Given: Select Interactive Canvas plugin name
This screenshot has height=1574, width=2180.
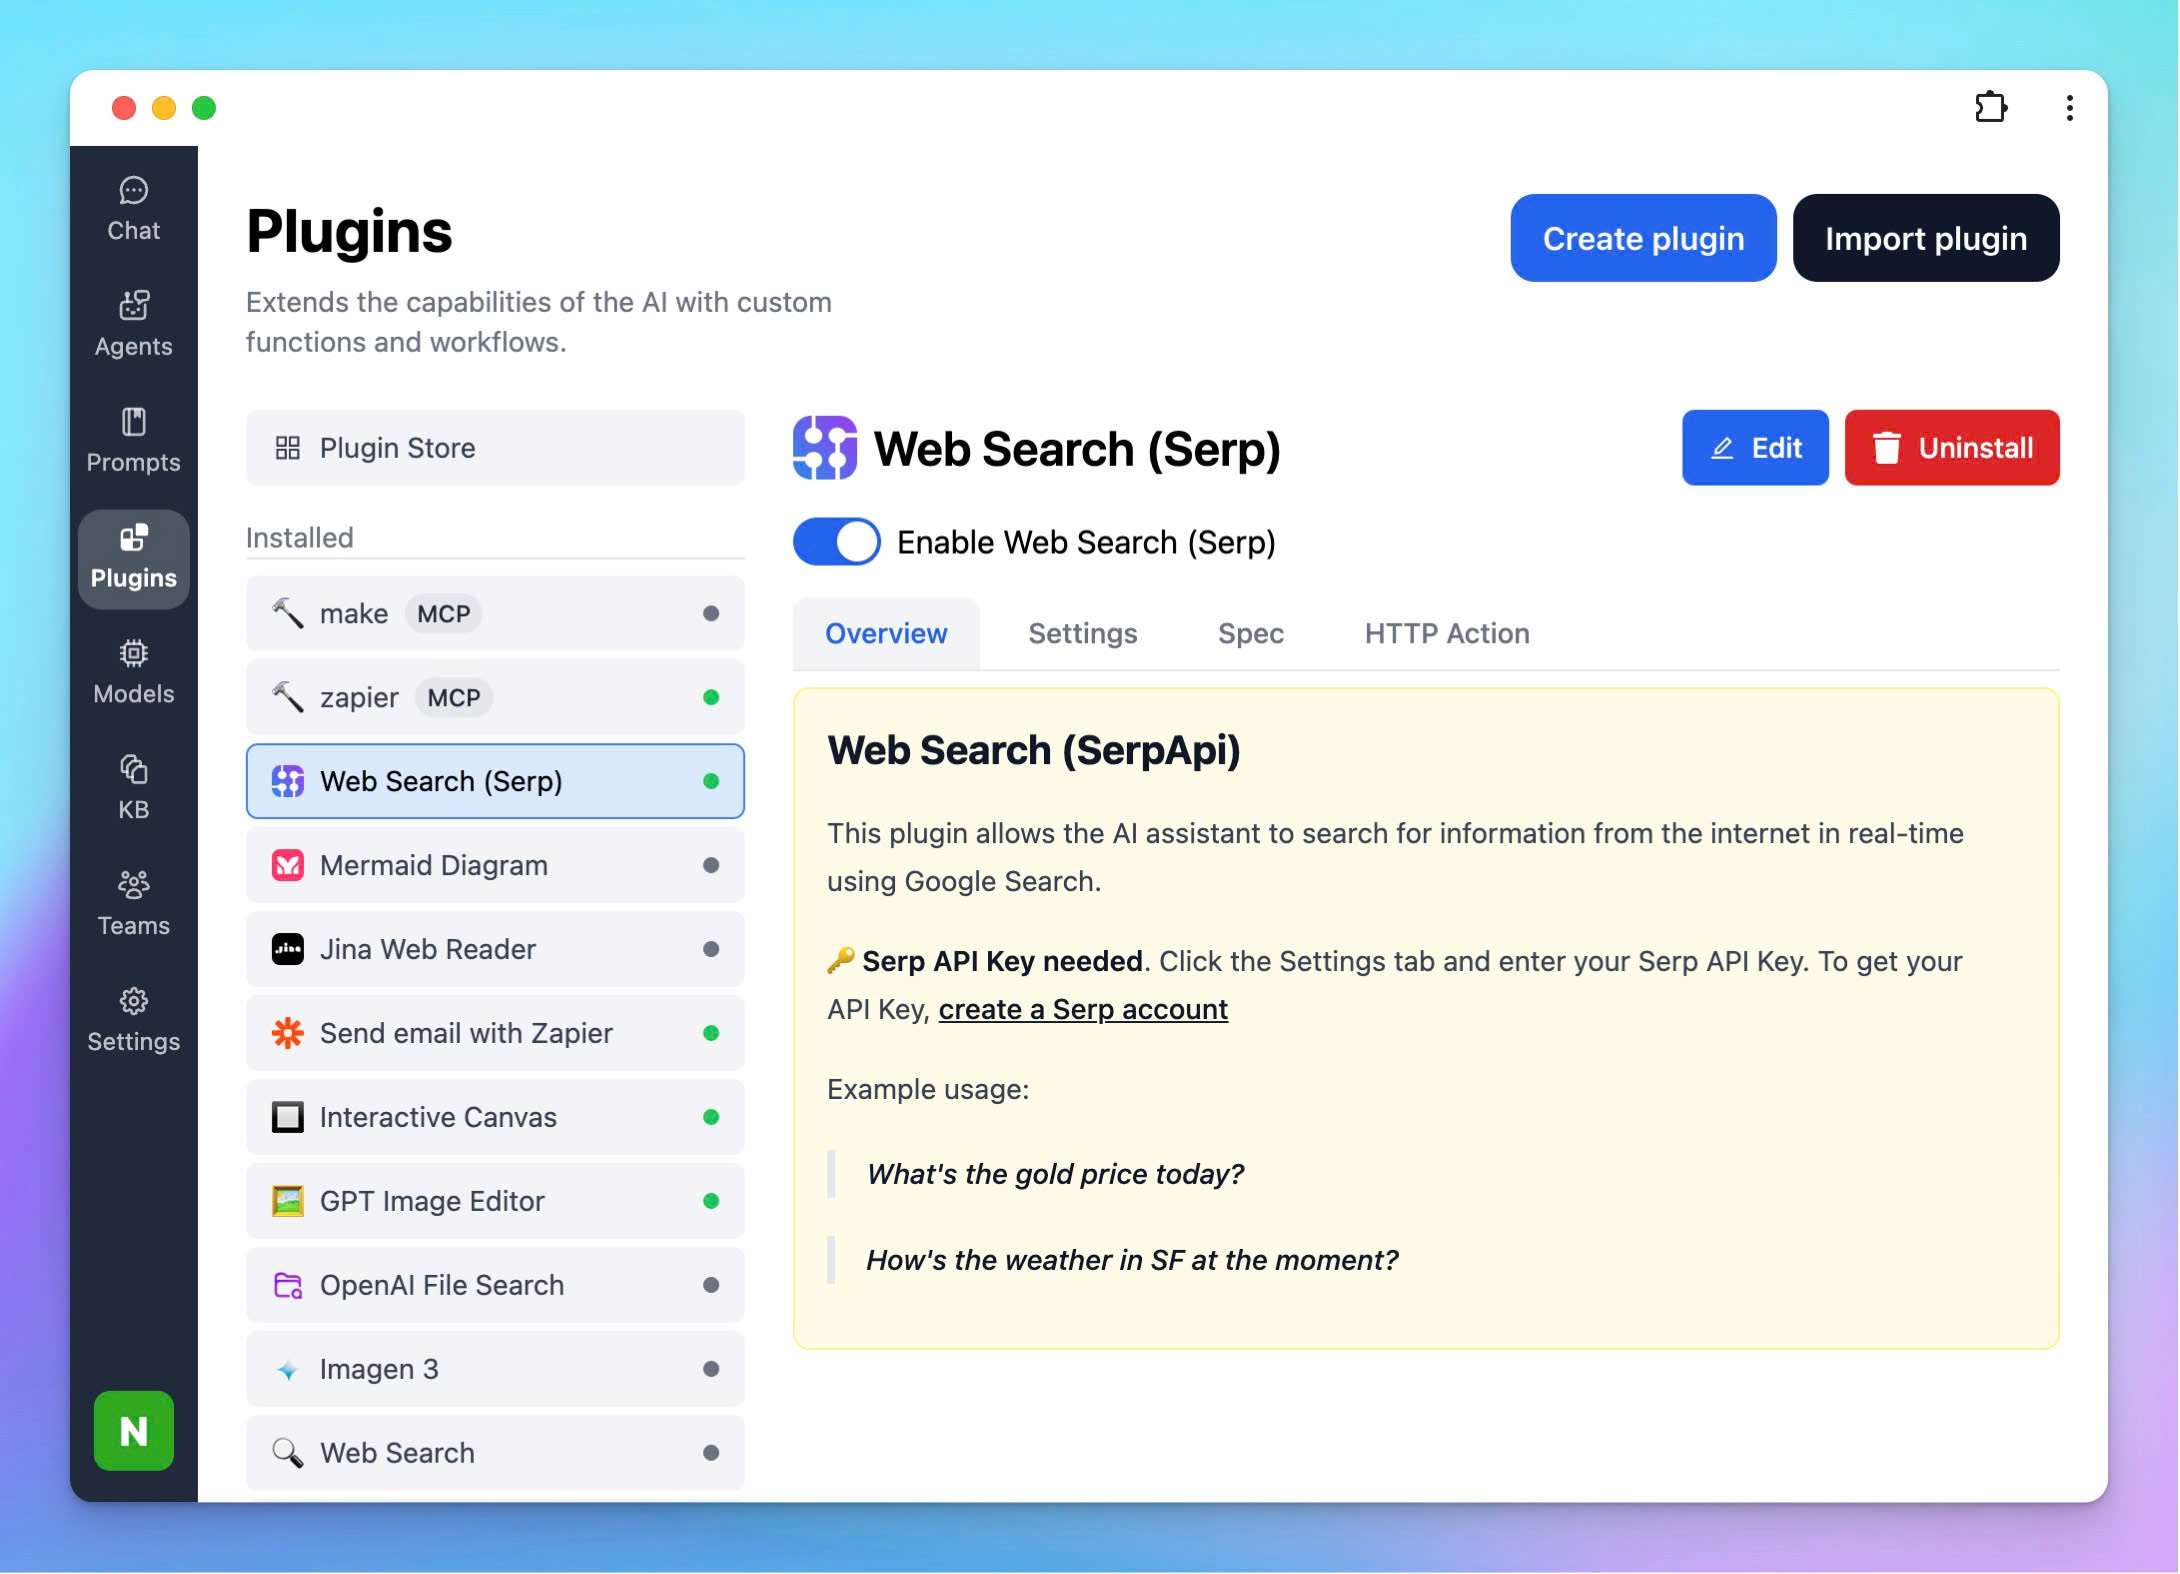Looking at the screenshot, I should click(438, 1117).
